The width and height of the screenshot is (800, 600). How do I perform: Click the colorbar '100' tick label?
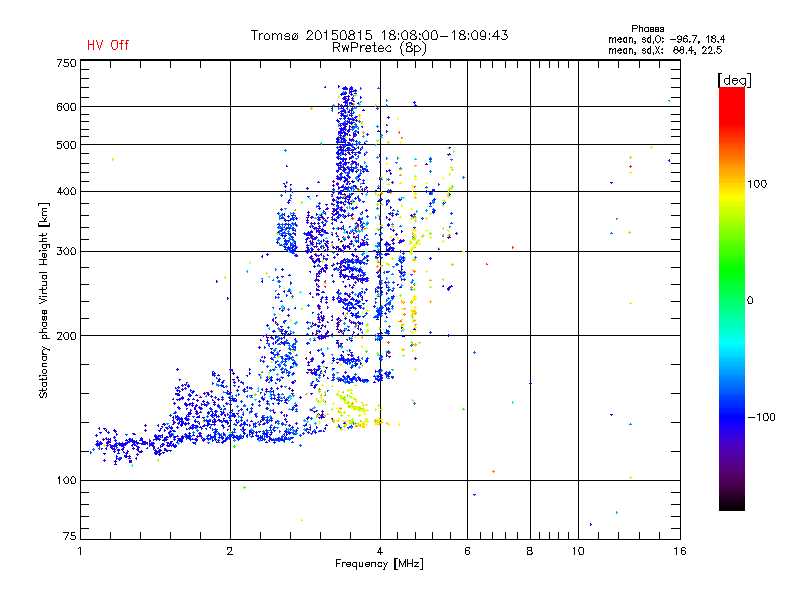point(757,184)
